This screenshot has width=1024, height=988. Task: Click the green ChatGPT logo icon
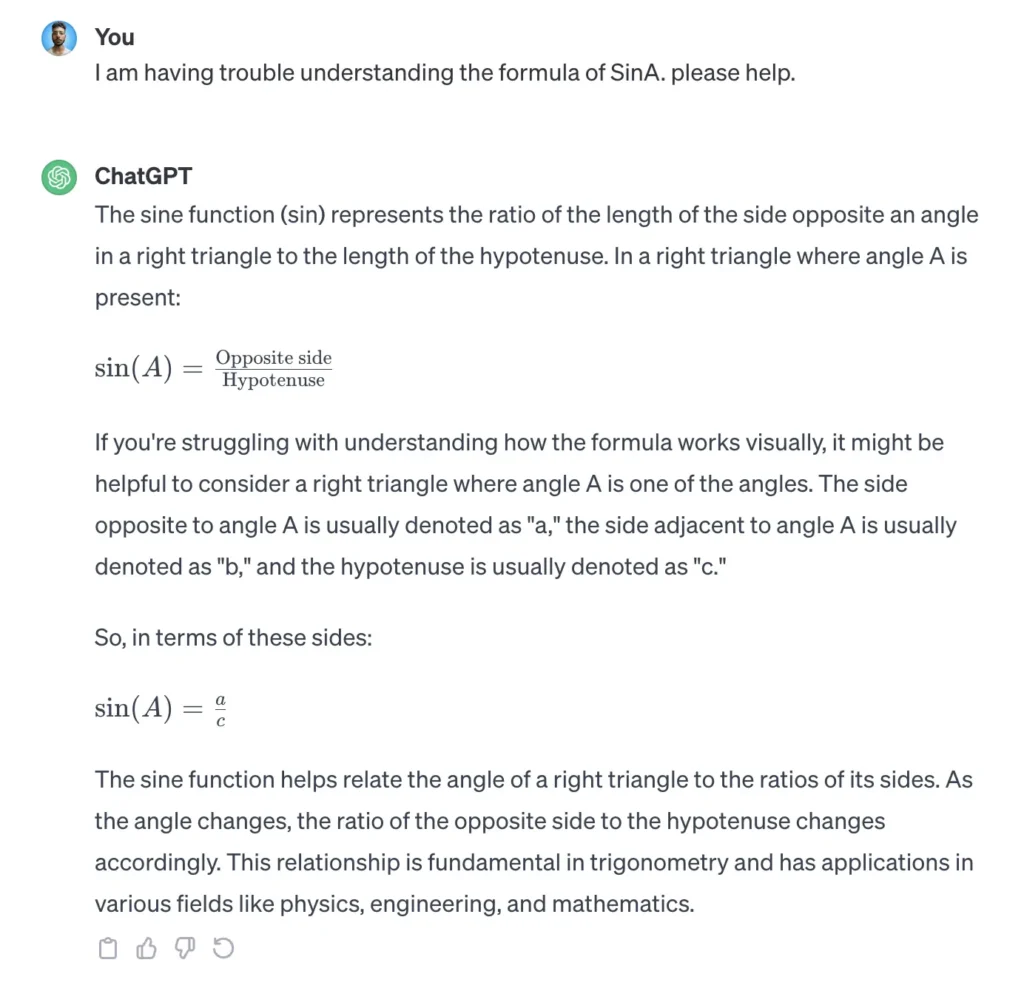tap(59, 177)
